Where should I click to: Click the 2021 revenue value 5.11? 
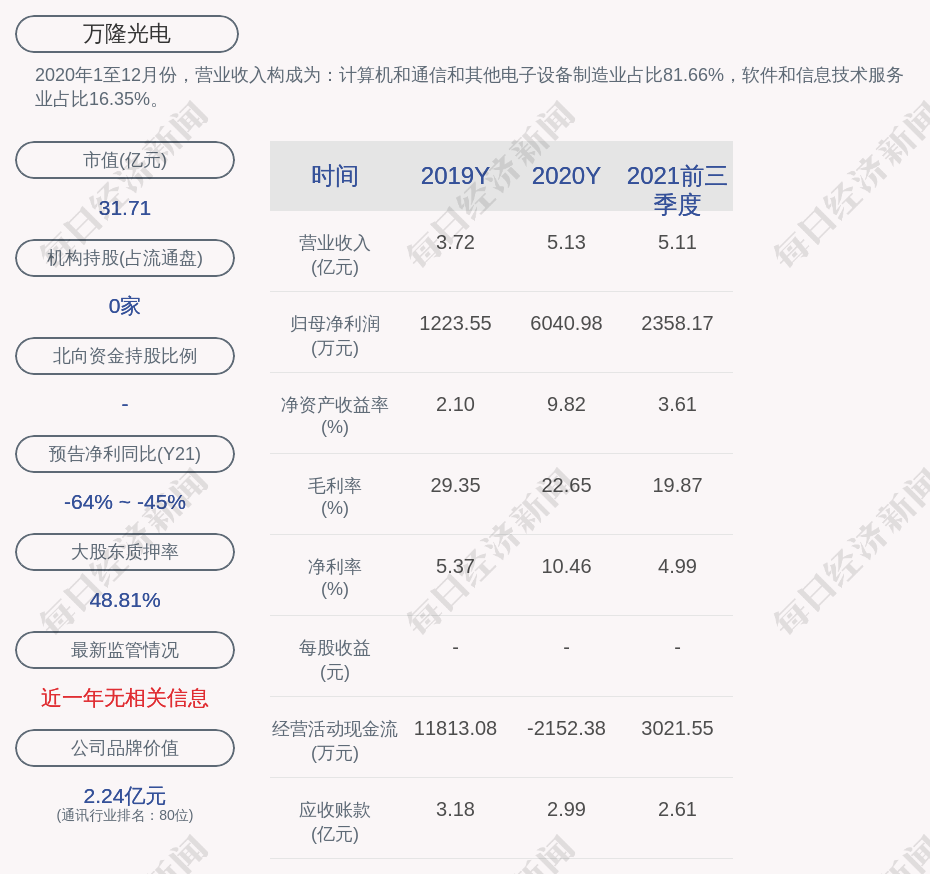(677, 243)
